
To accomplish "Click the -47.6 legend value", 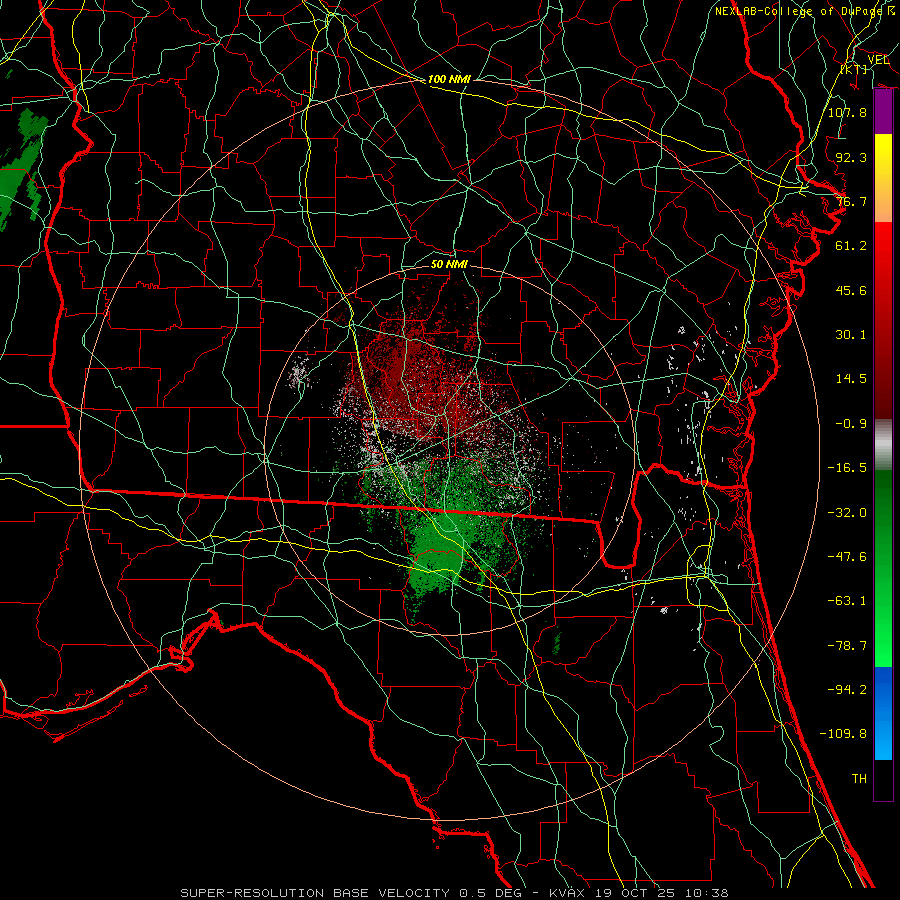I will [x=847, y=557].
